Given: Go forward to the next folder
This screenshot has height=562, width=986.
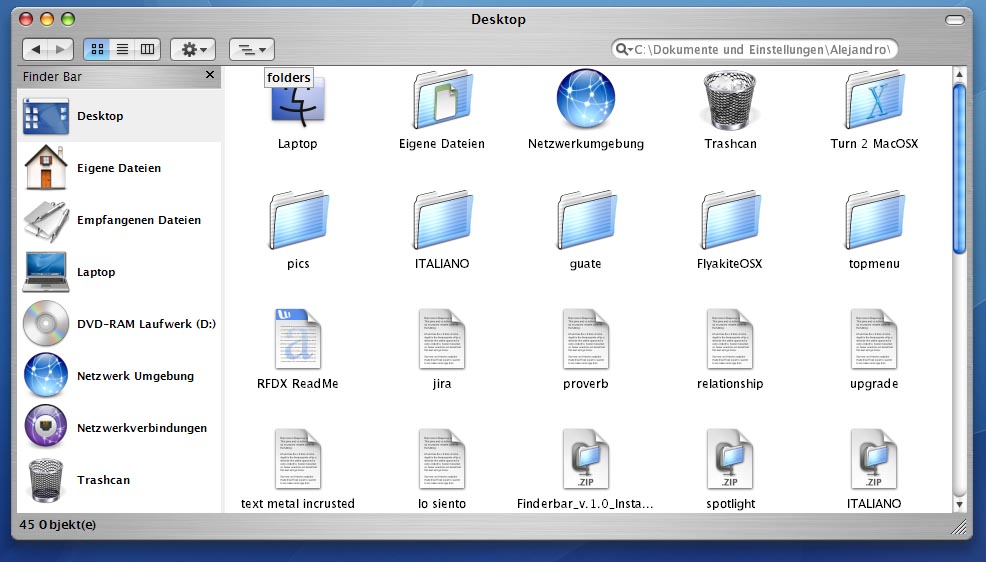Looking at the screenshot, I should [x=61, y=49].
